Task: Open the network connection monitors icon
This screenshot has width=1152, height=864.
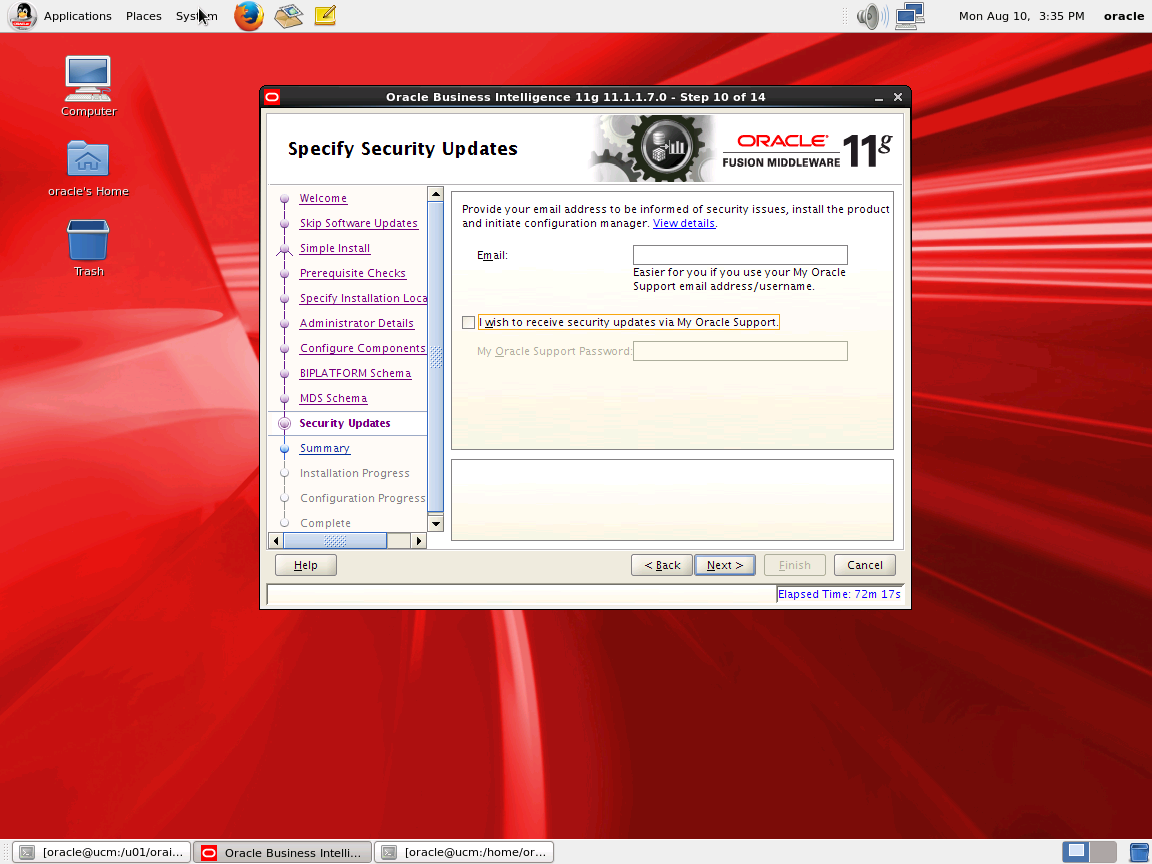Action: point(910,15)
